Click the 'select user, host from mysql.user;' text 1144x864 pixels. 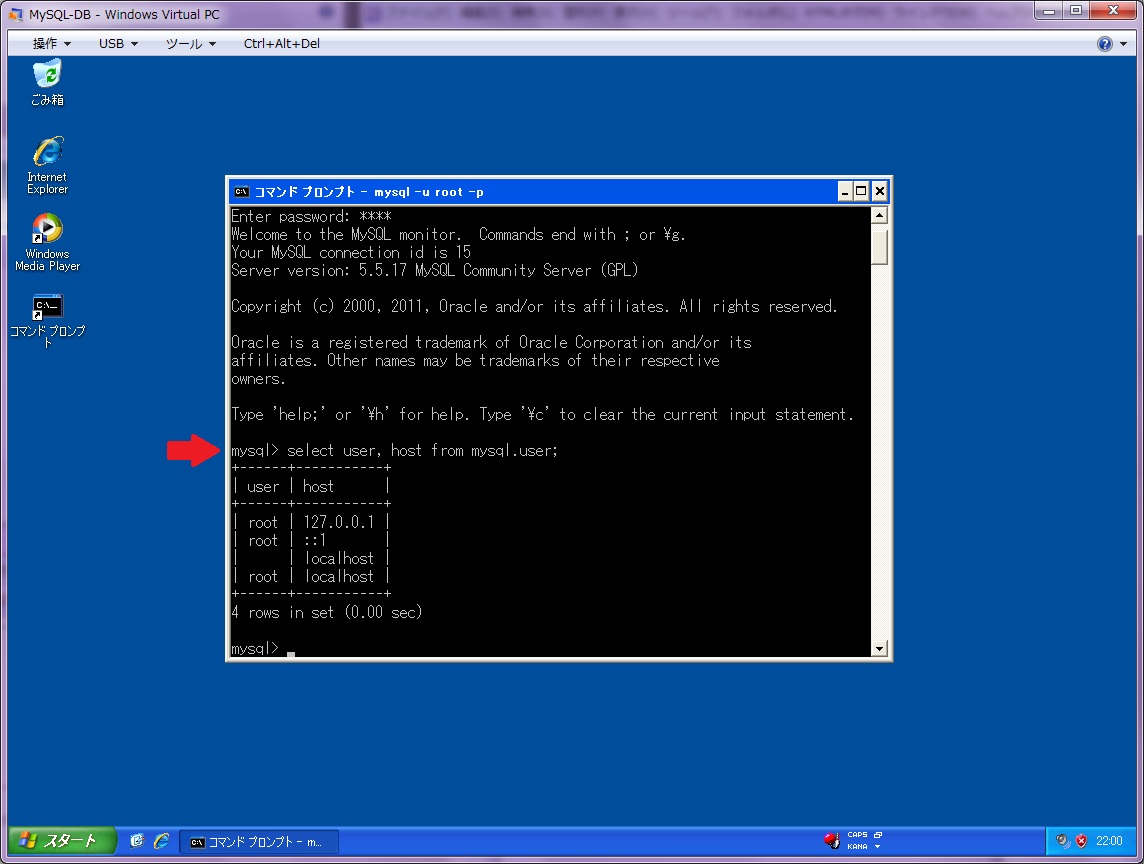422,450
